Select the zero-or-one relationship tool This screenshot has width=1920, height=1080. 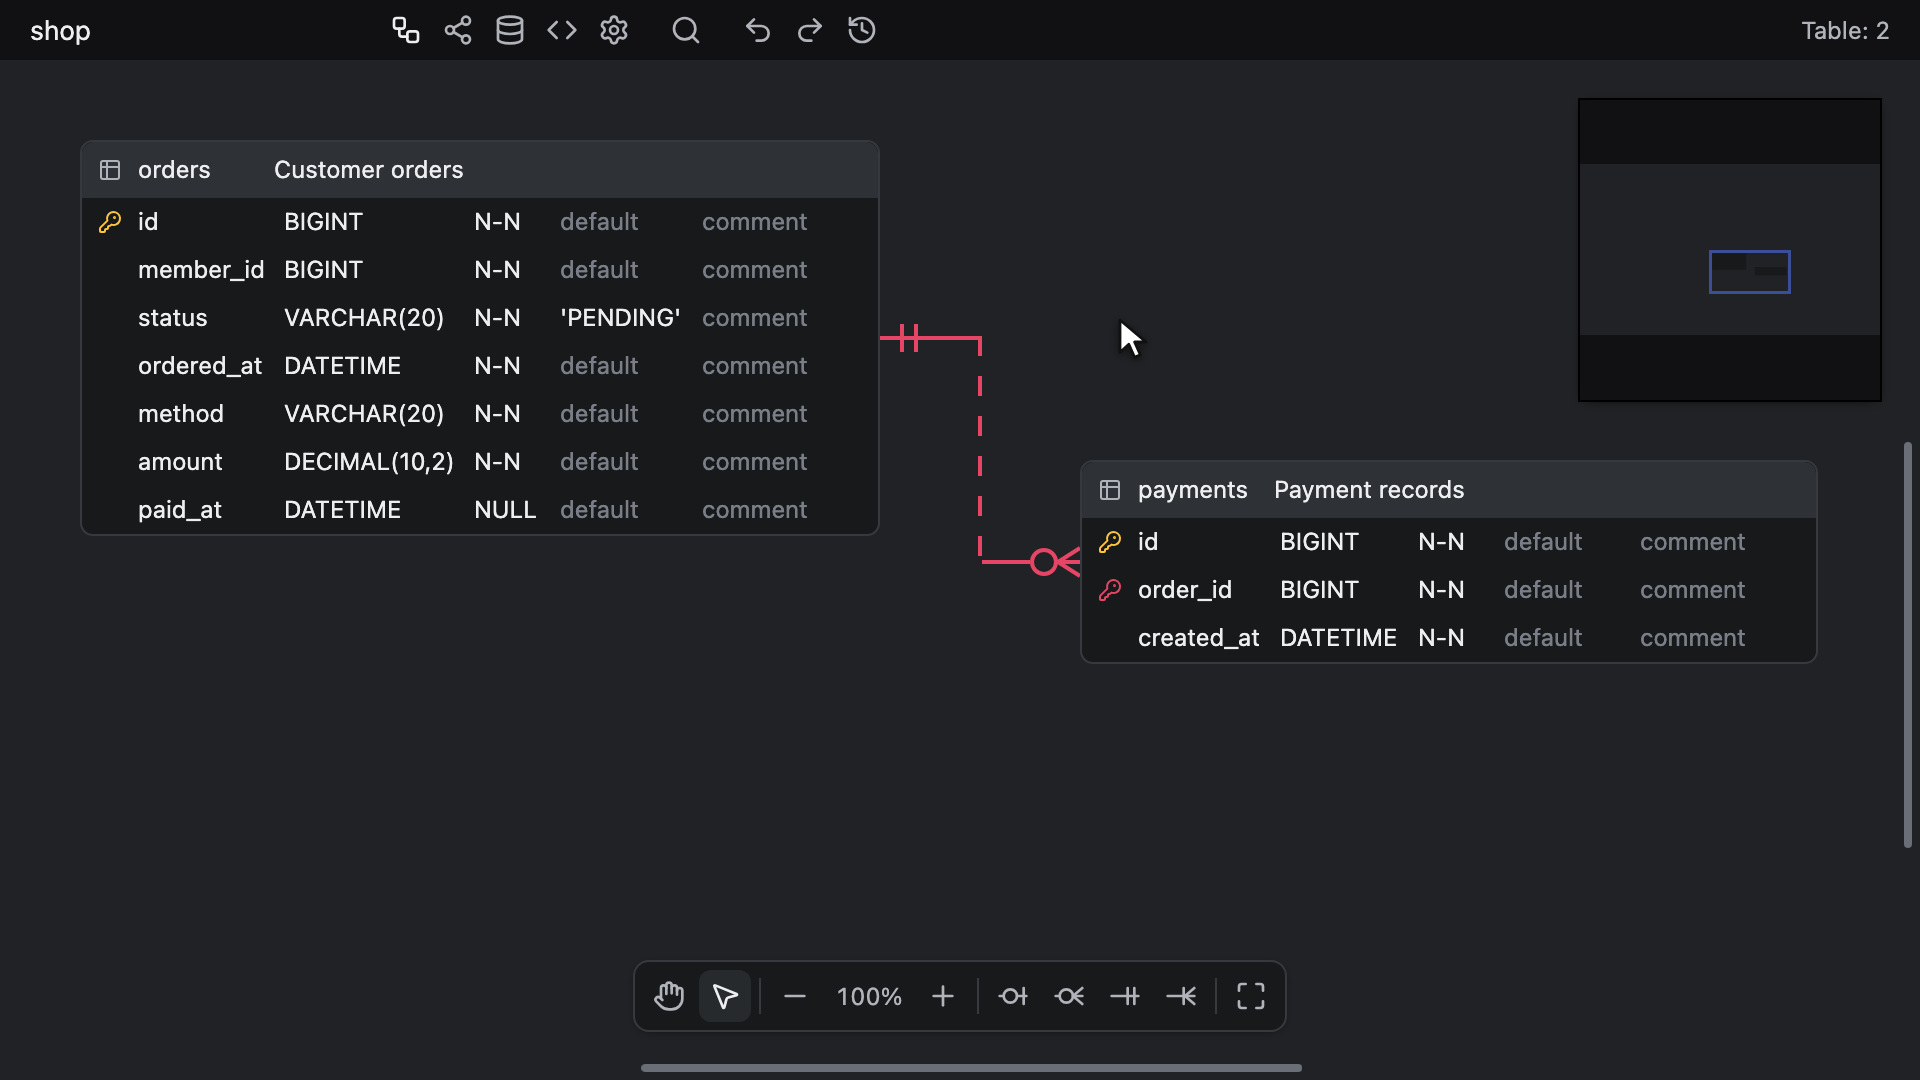[x=1013, y=996]
